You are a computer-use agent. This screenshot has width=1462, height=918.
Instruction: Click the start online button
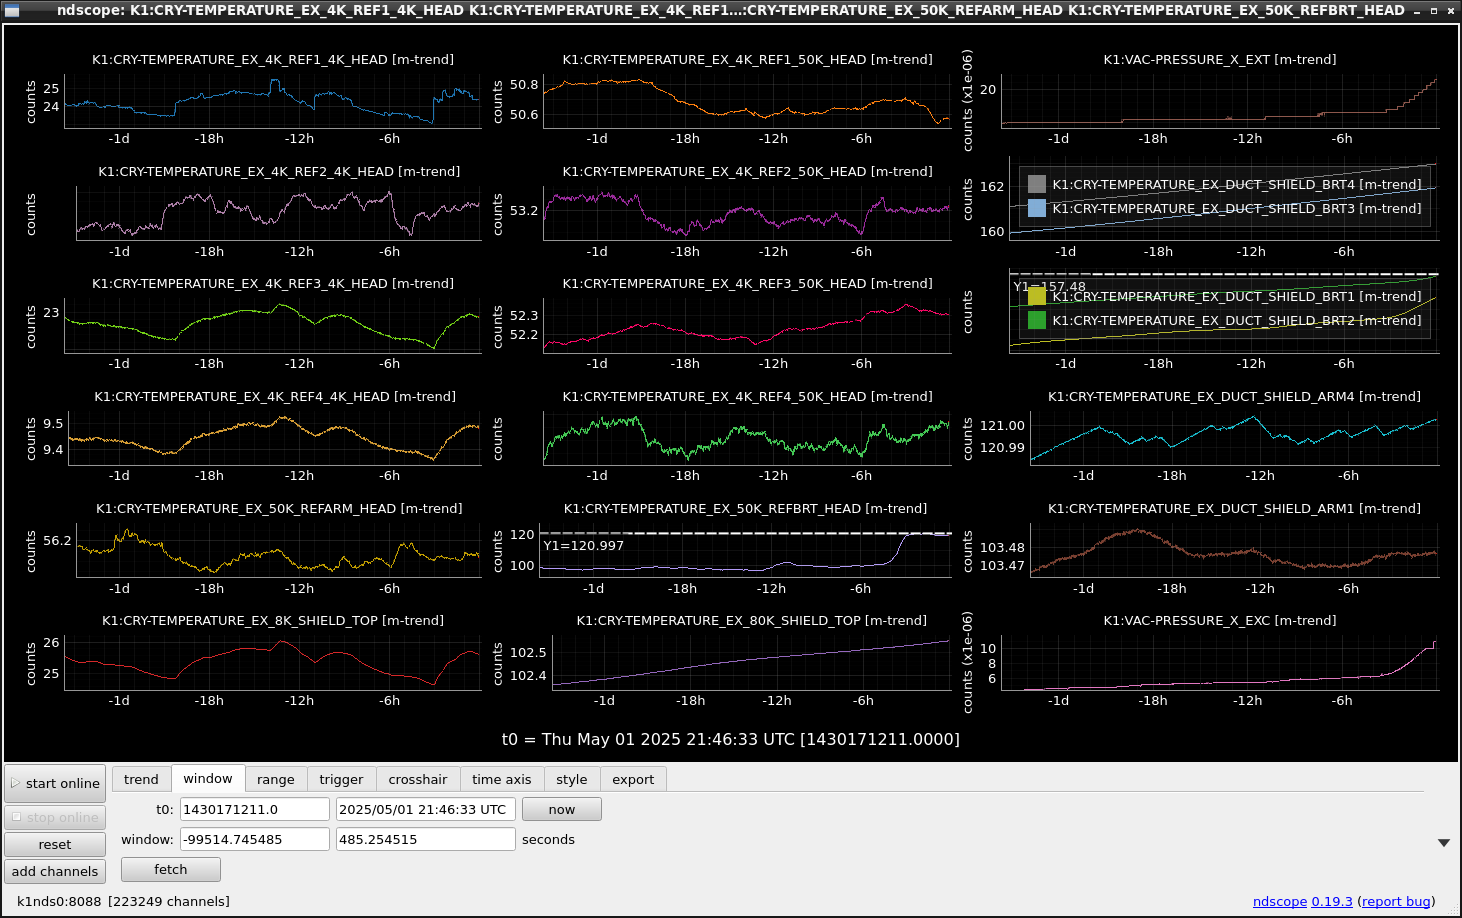tap(55, 783)
